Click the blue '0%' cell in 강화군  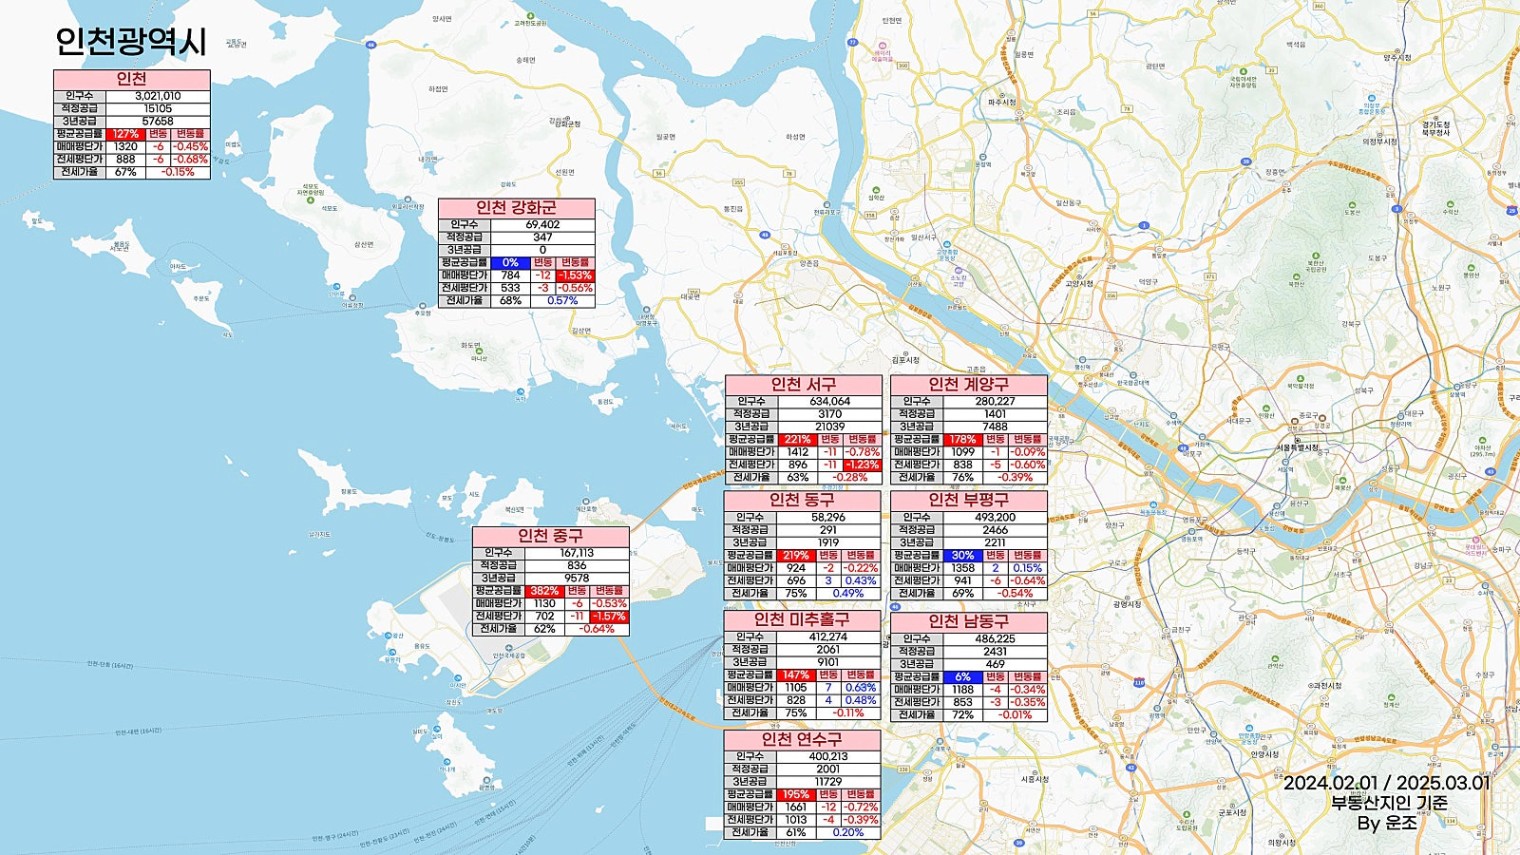point(510,263)
